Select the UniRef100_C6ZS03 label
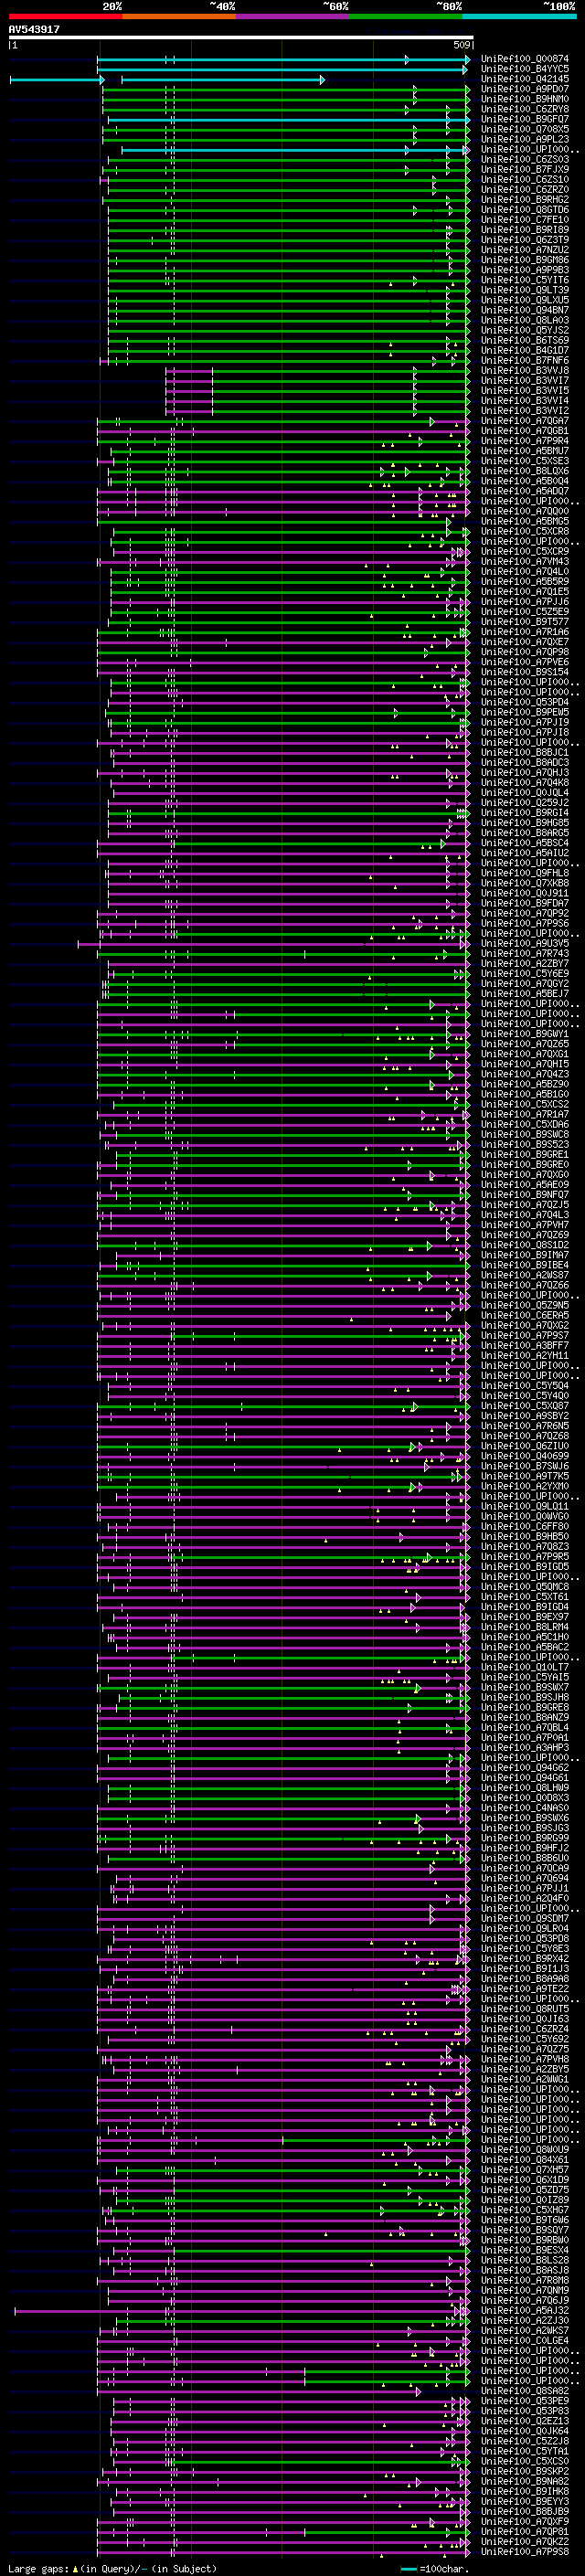 (525, 159)
